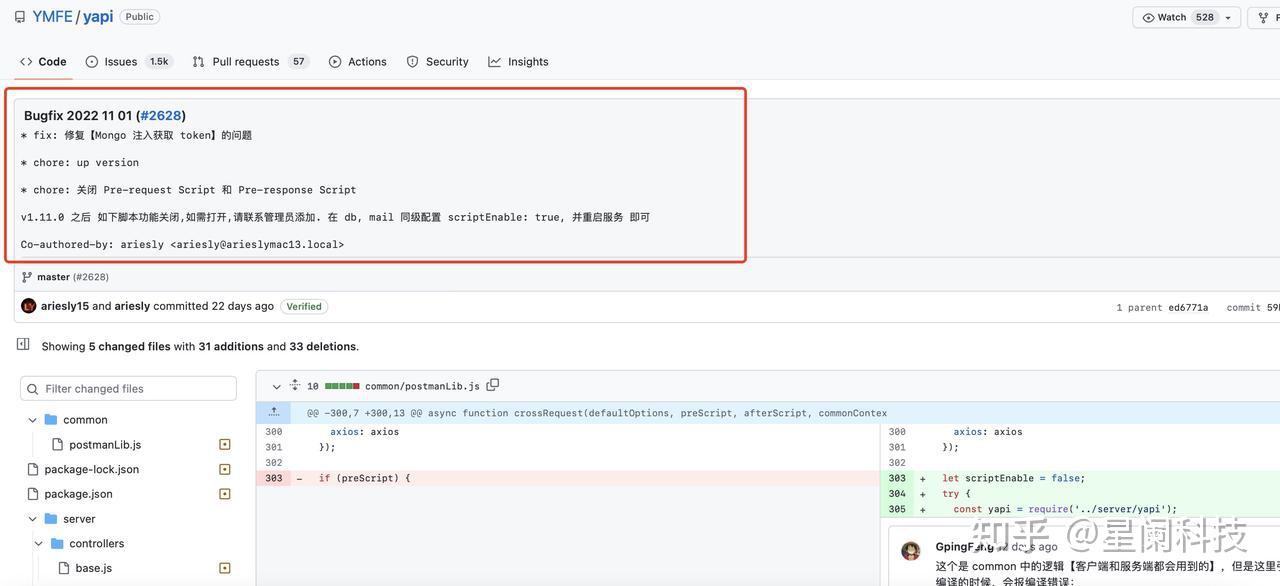Open the ariesly15 author profile
Image resolution: width=1280 pixels, height=586 pixels.
pyautogui.click(x=65, y=306)
